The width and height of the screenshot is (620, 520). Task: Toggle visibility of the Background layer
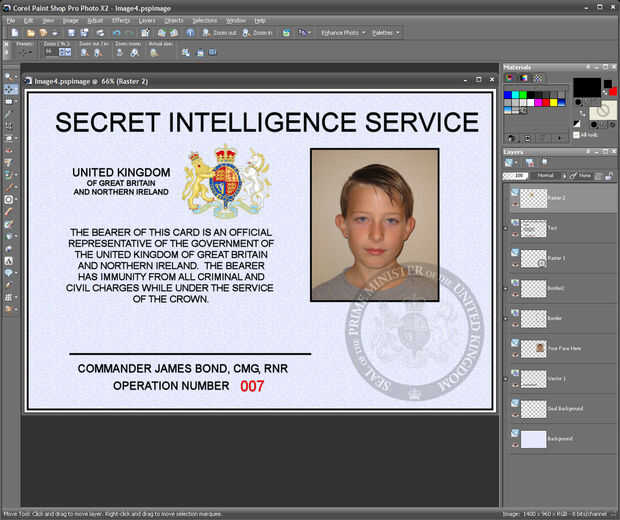(x=515, y=445)
